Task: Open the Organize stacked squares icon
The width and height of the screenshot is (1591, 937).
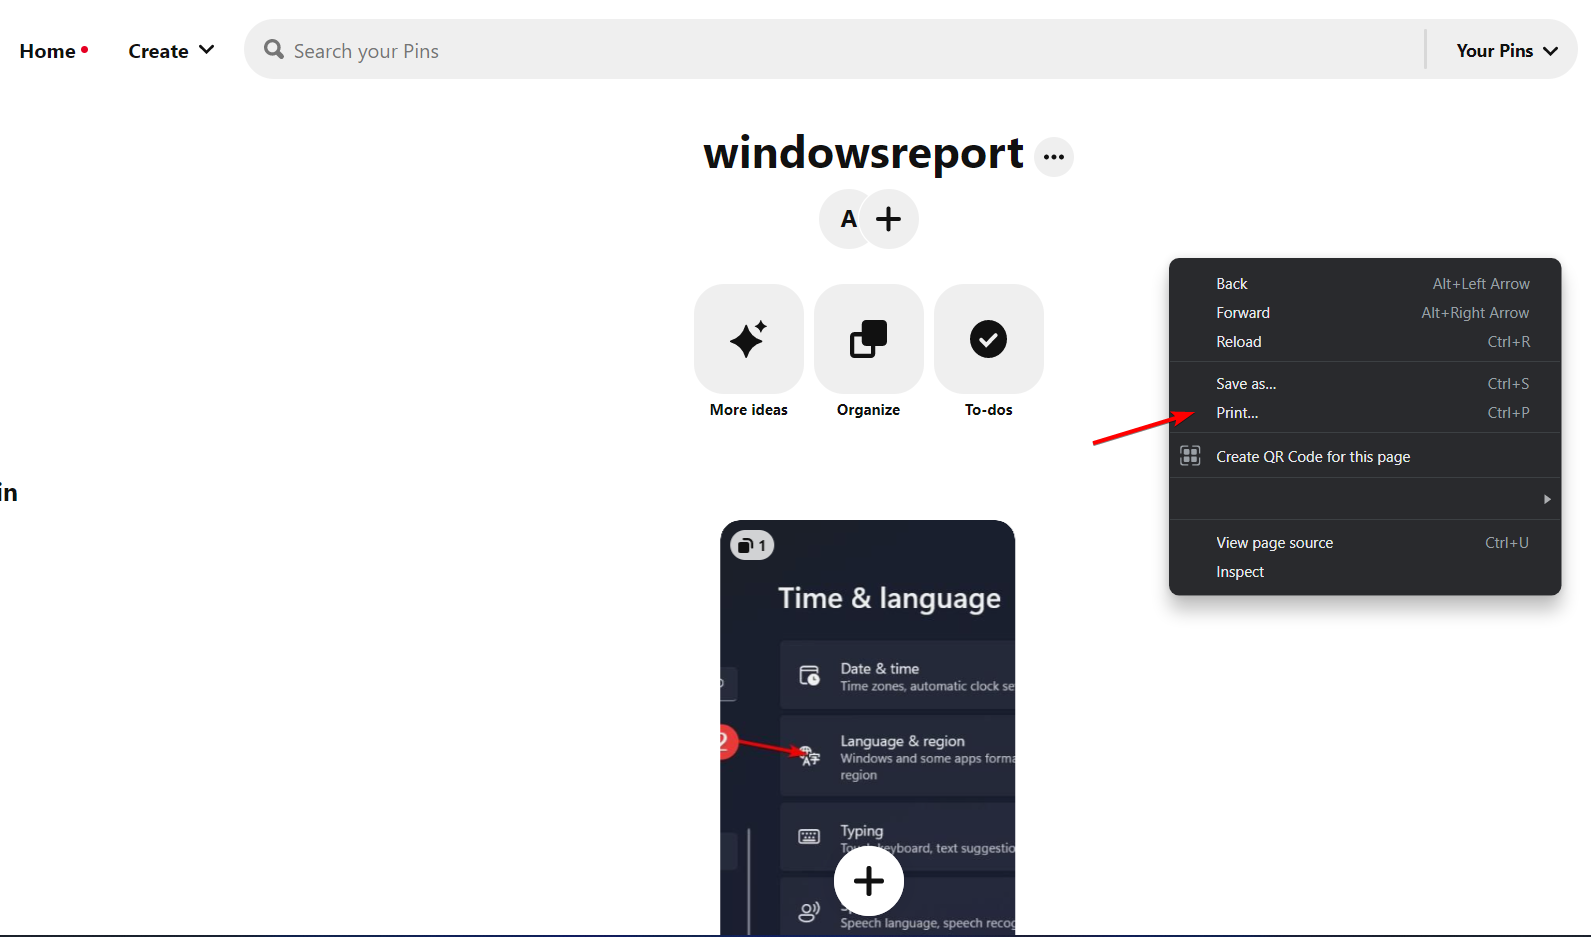Action: click(x=869, y=339)
